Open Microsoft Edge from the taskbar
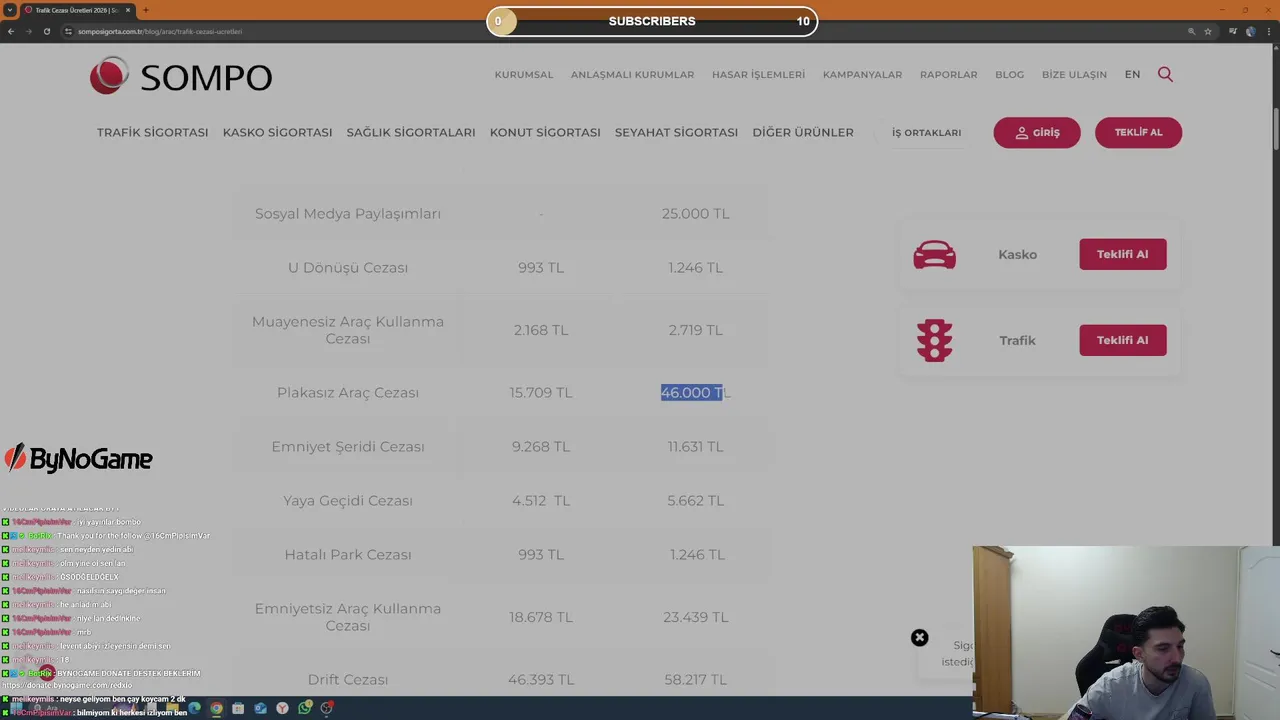Screen dimensions: 1280x720 click(x=194, y=708)
